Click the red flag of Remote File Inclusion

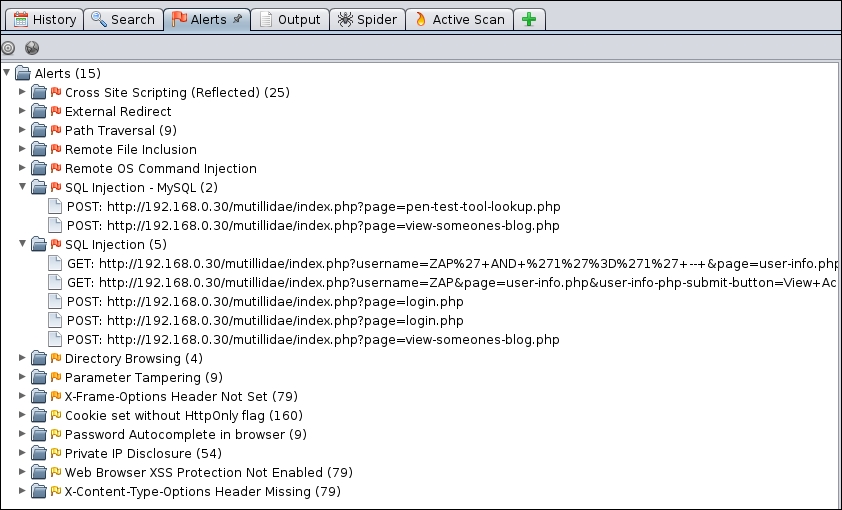[x=56, y=149]
